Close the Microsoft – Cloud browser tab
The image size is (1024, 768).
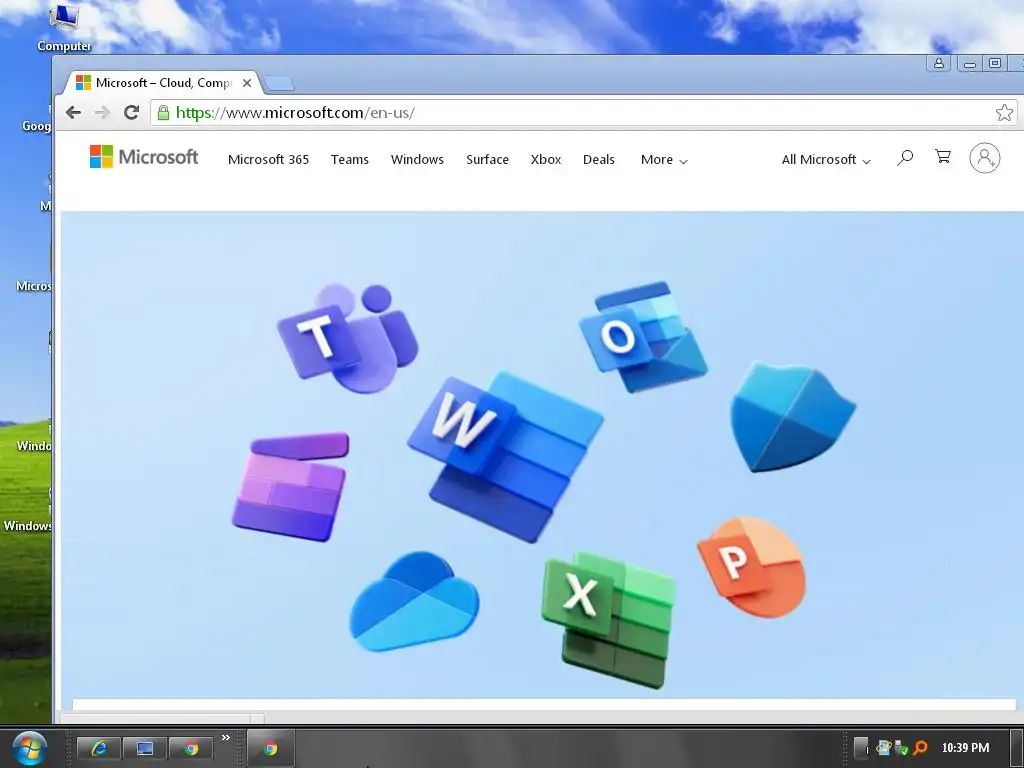click(x=247, y=83)
